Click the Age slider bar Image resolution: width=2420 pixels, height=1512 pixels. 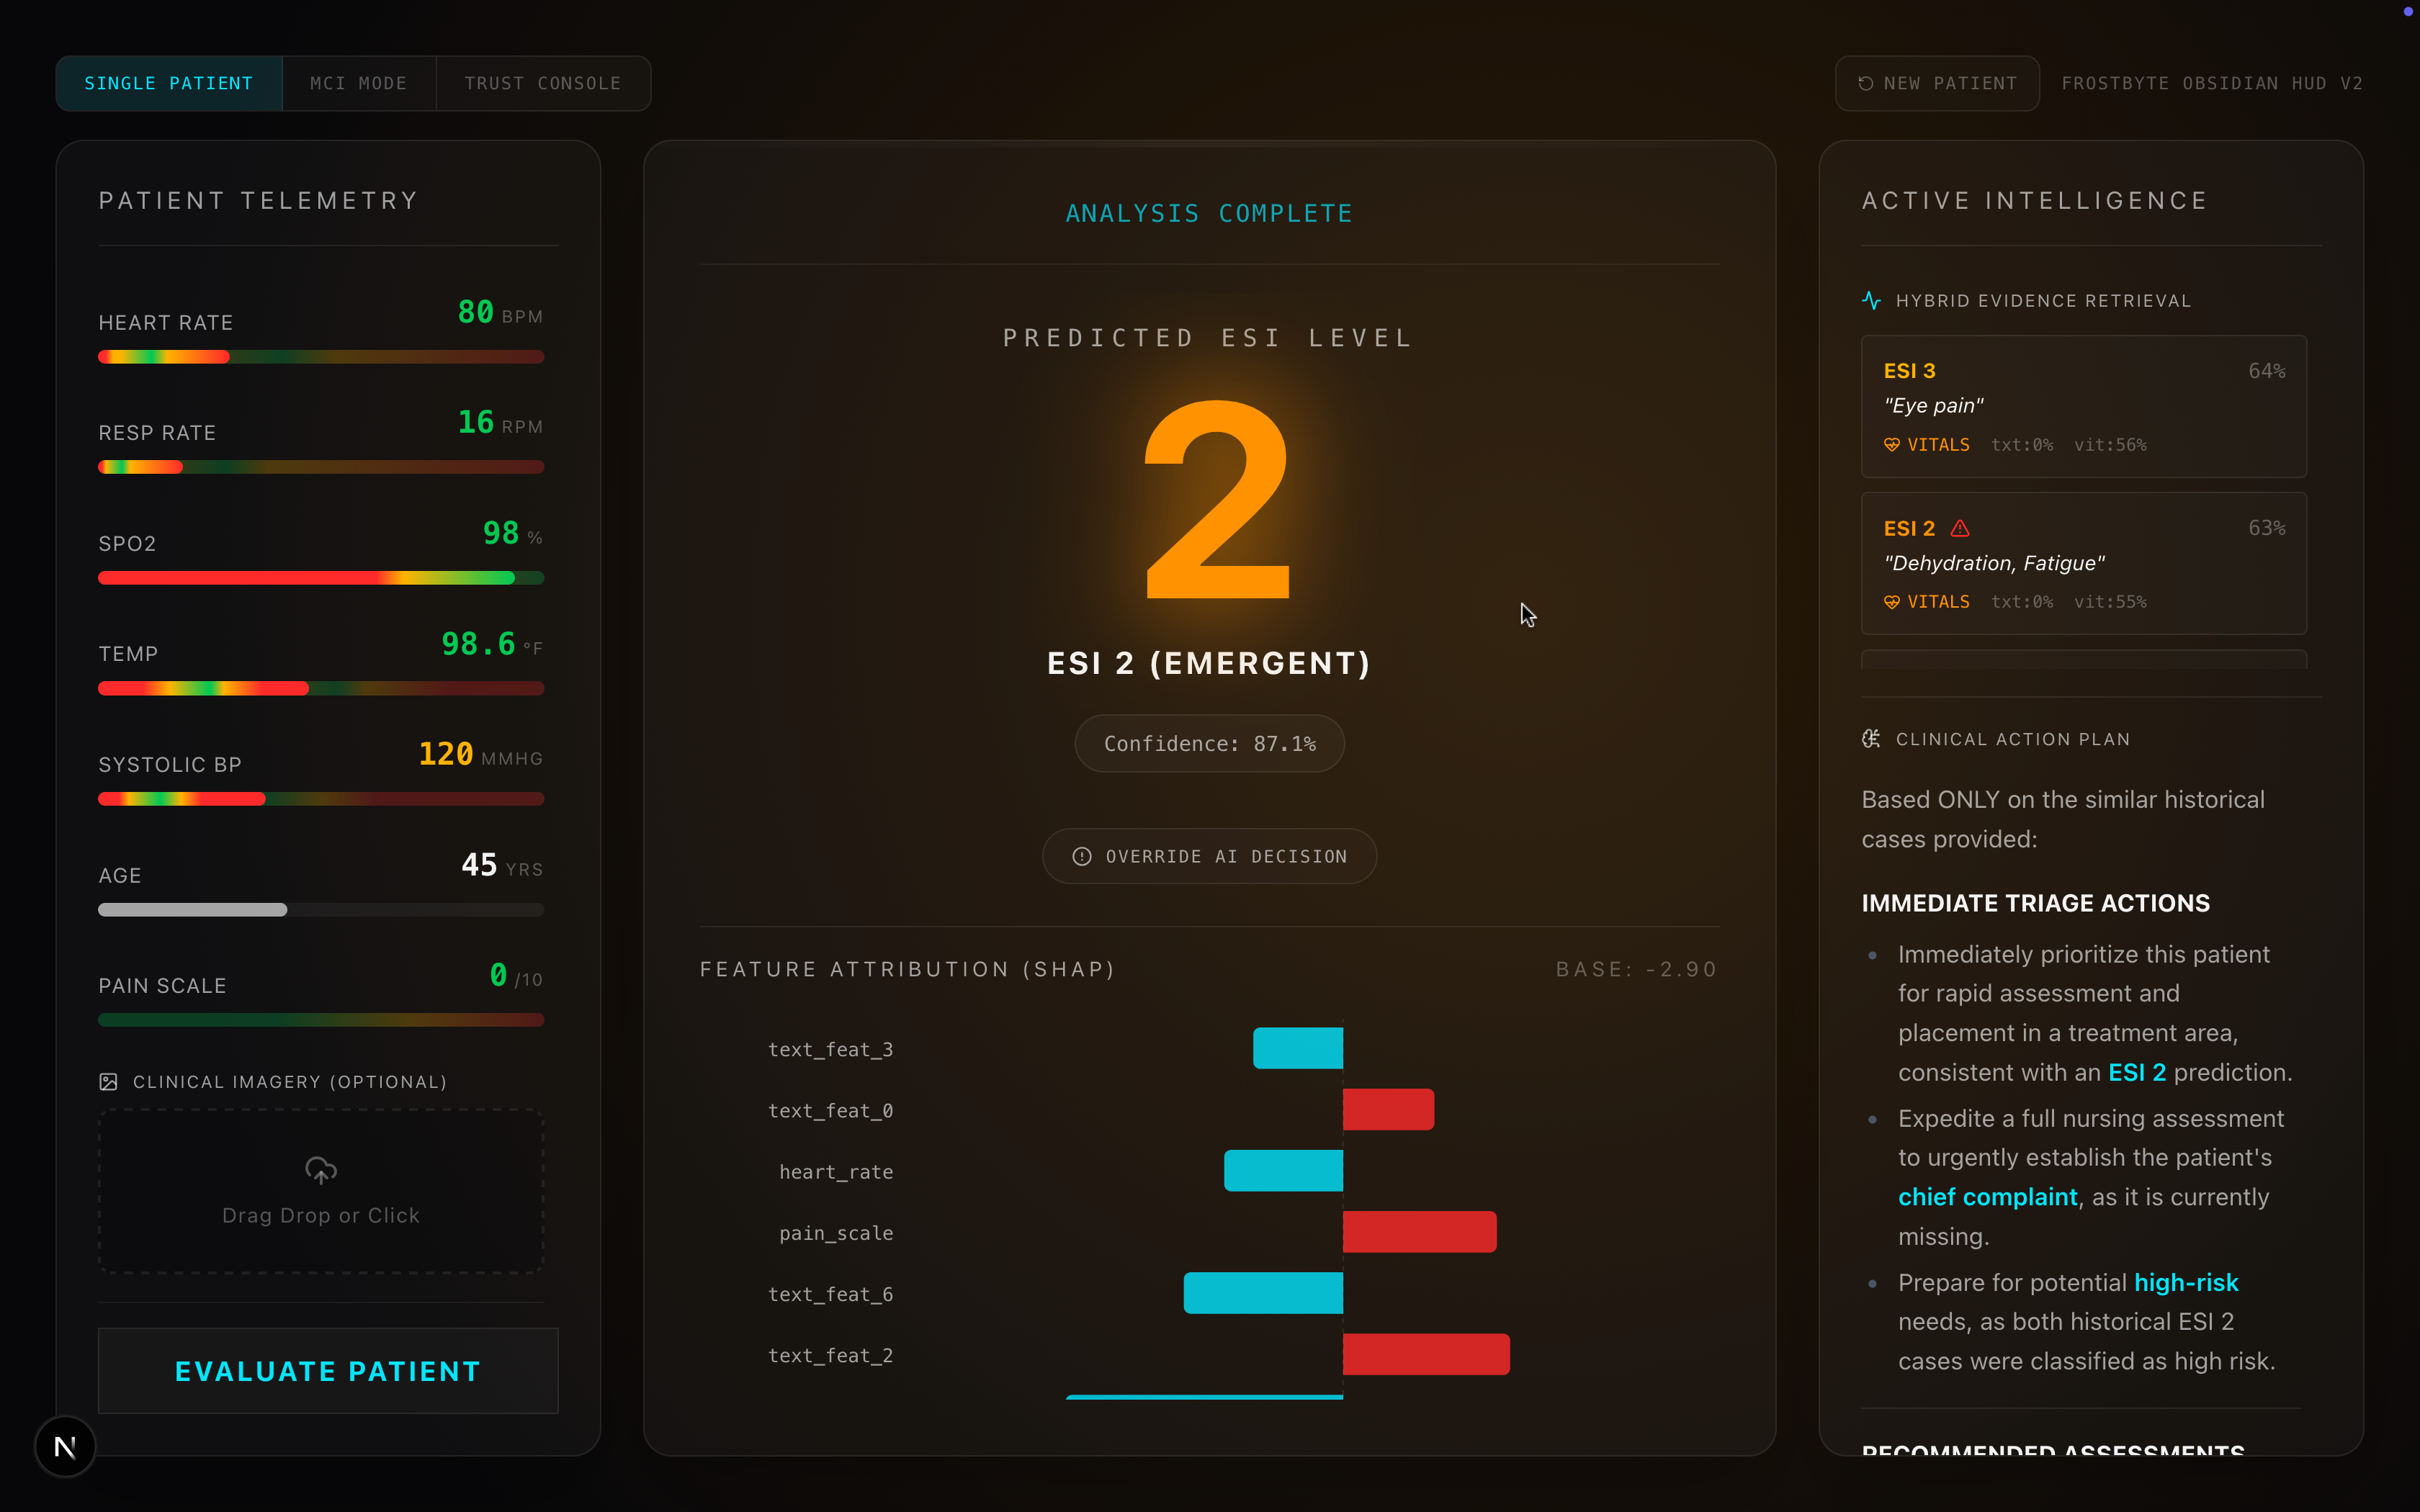pyautogui.click(x=320, y=910)
